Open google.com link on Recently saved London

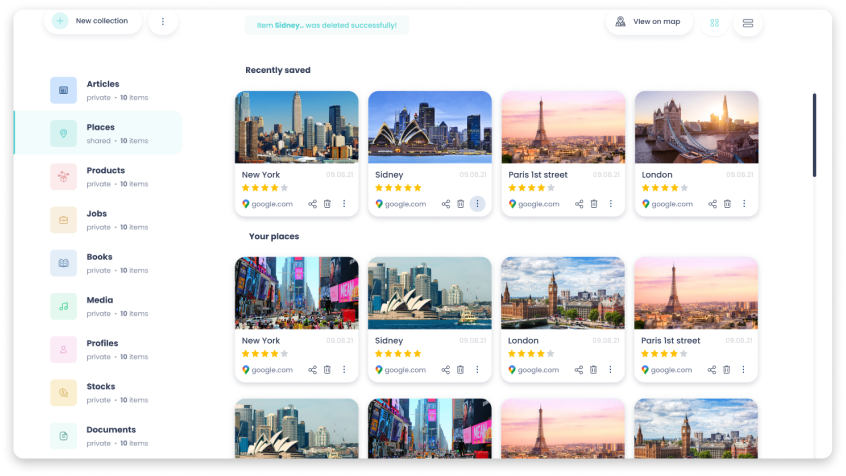pos(667,204)
